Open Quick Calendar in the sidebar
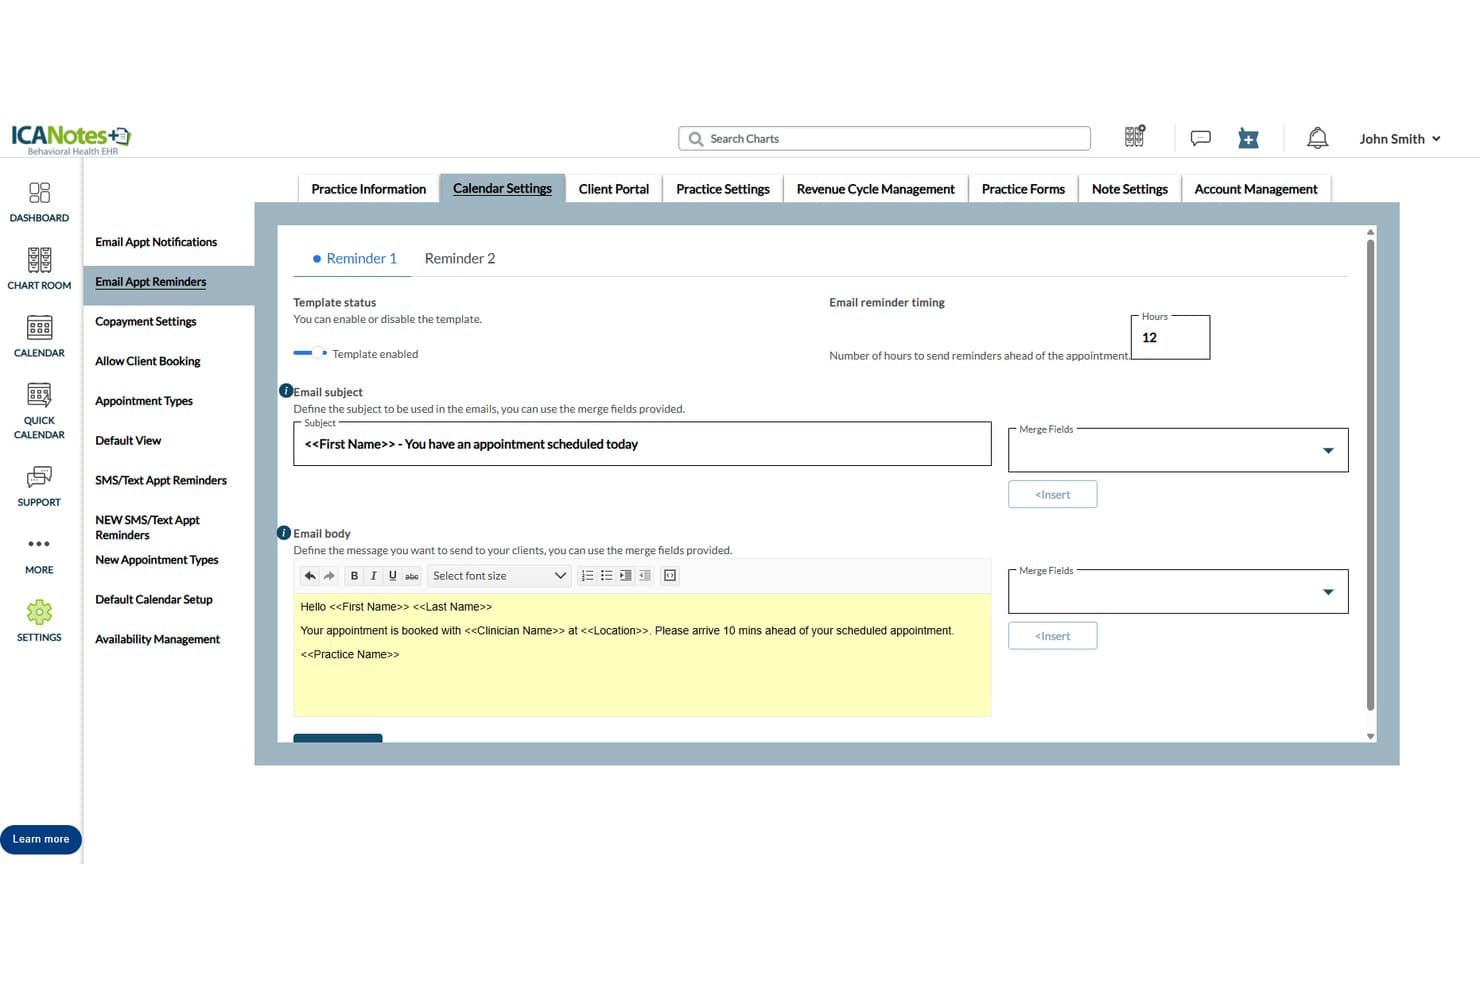Viewport: 1480px width, 987px height. point(39,411)
